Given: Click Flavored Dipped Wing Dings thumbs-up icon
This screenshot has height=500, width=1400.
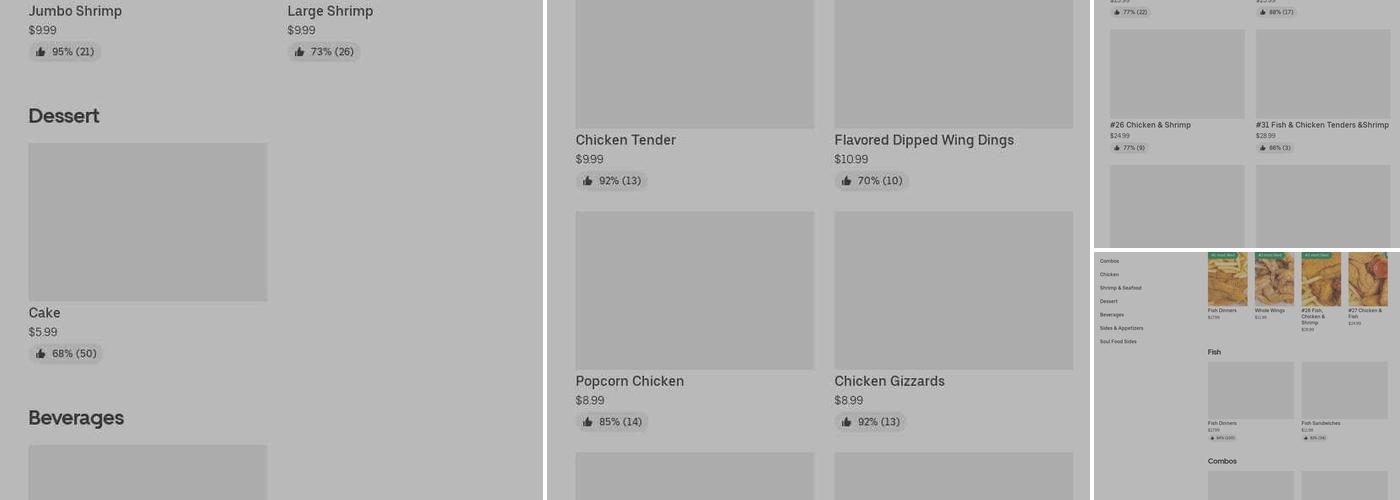Looking at the screenshot, I should [x=847, y=181].
